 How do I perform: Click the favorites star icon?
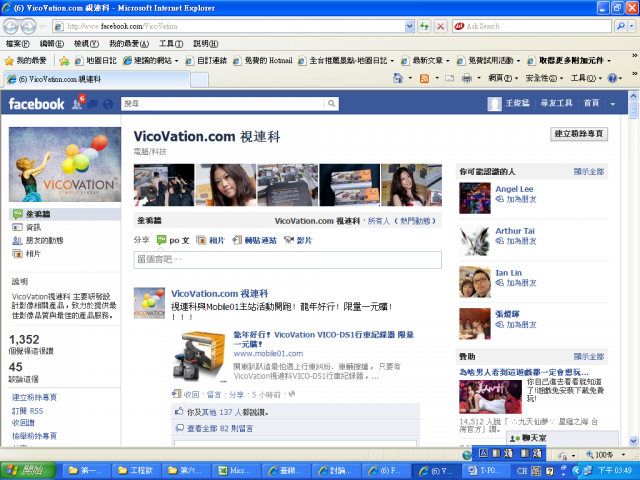(x=9, y=61)
